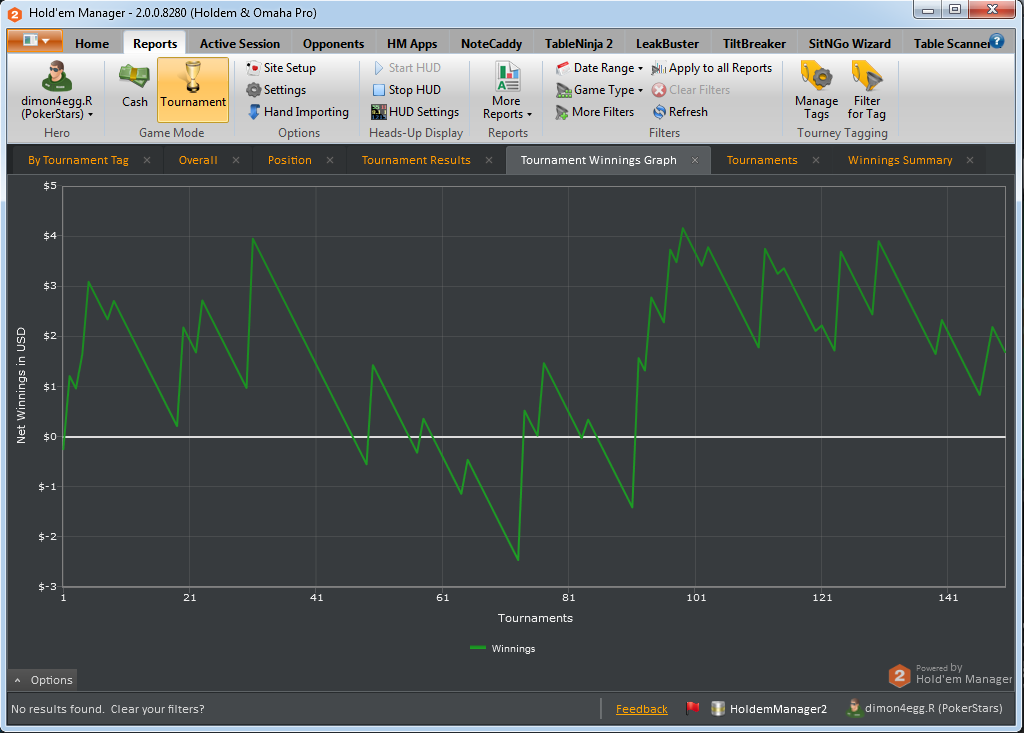
Task: Close the Tournament Results tab
Action: tap(488, 160)
